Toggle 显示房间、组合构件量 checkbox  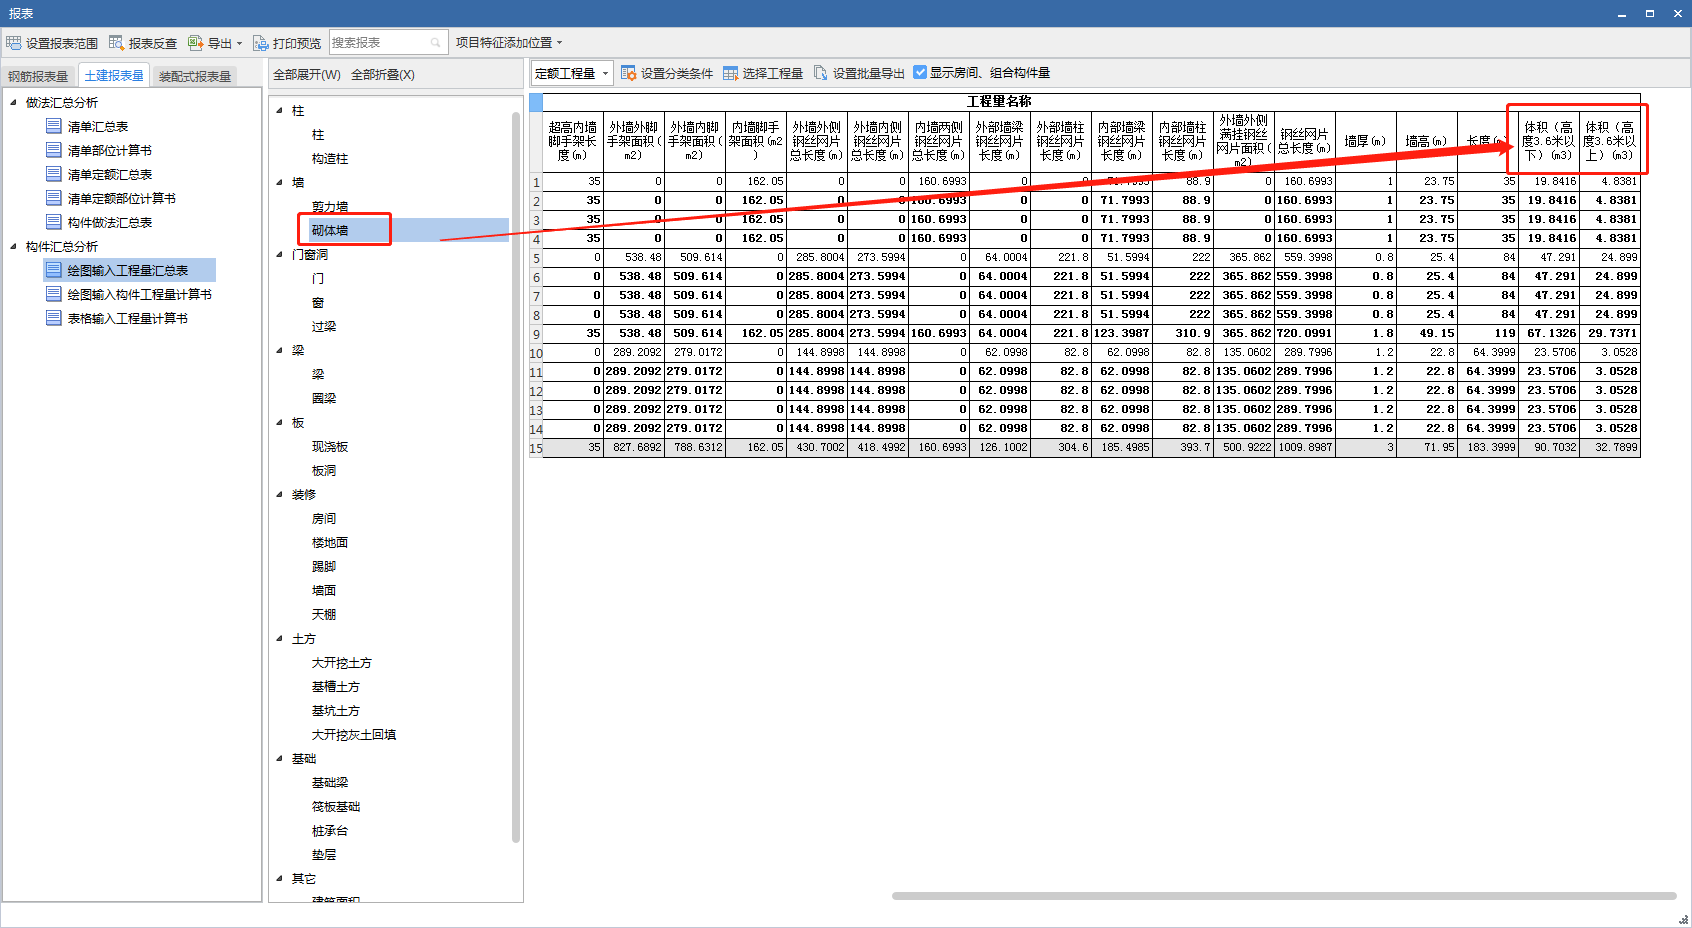[920, 72]
